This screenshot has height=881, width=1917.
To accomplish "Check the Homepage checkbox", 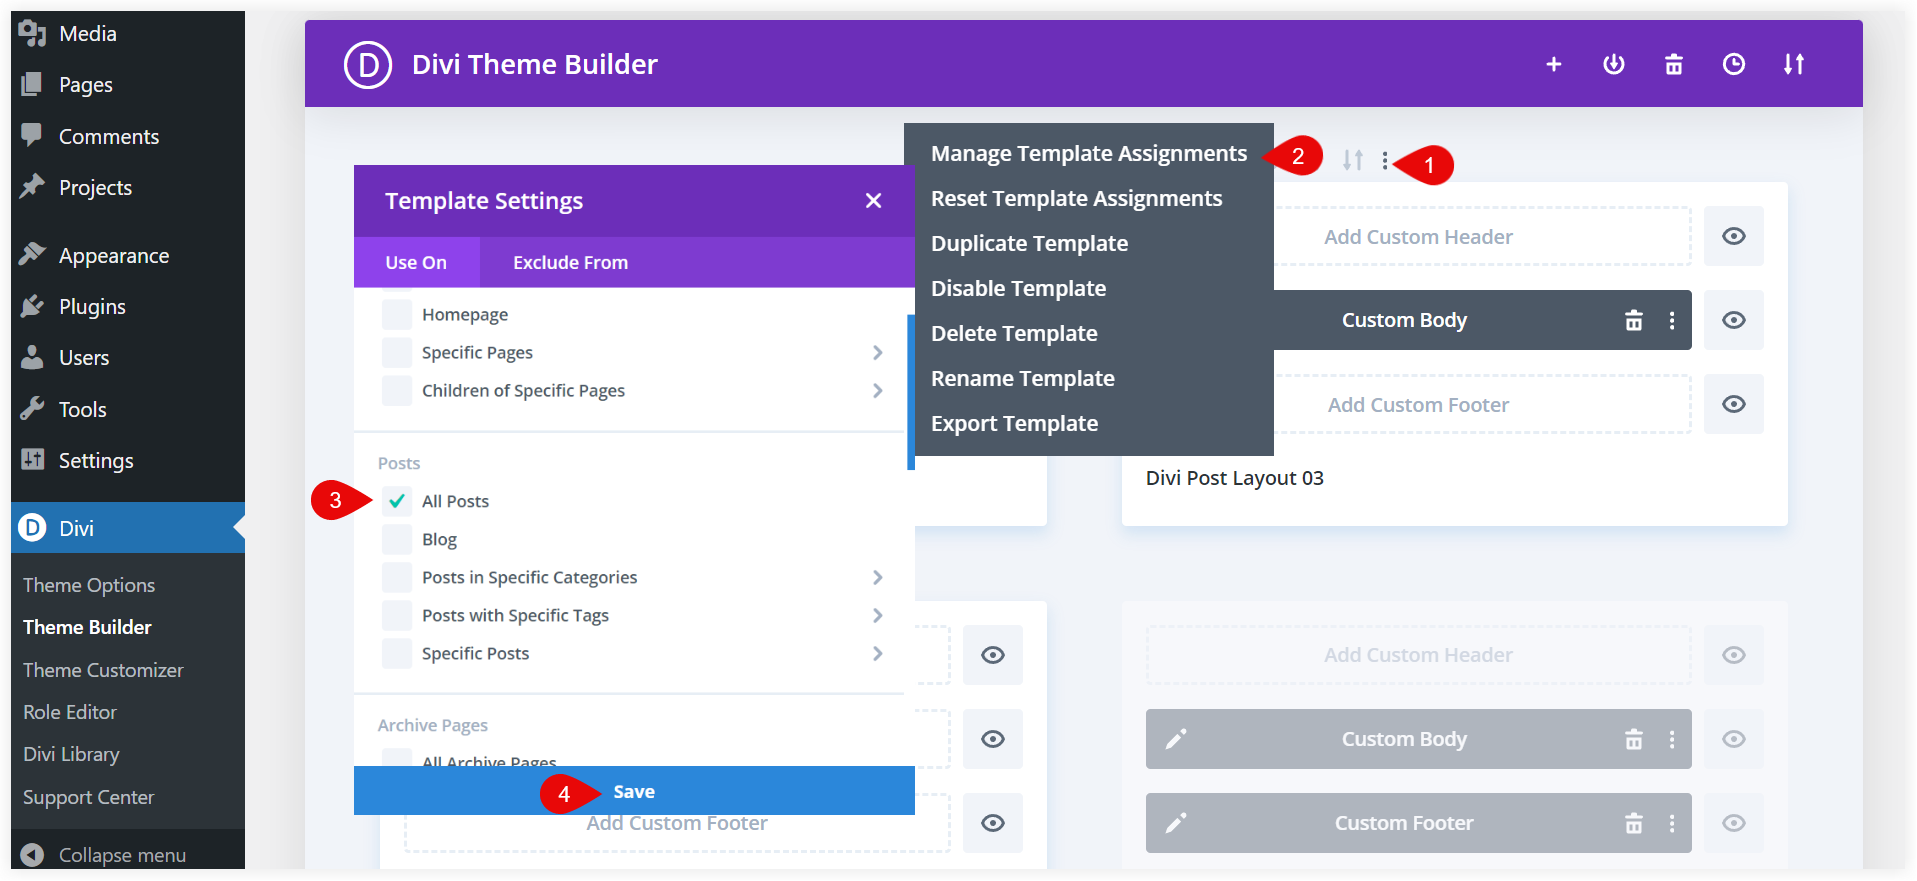I will (397, 314).
